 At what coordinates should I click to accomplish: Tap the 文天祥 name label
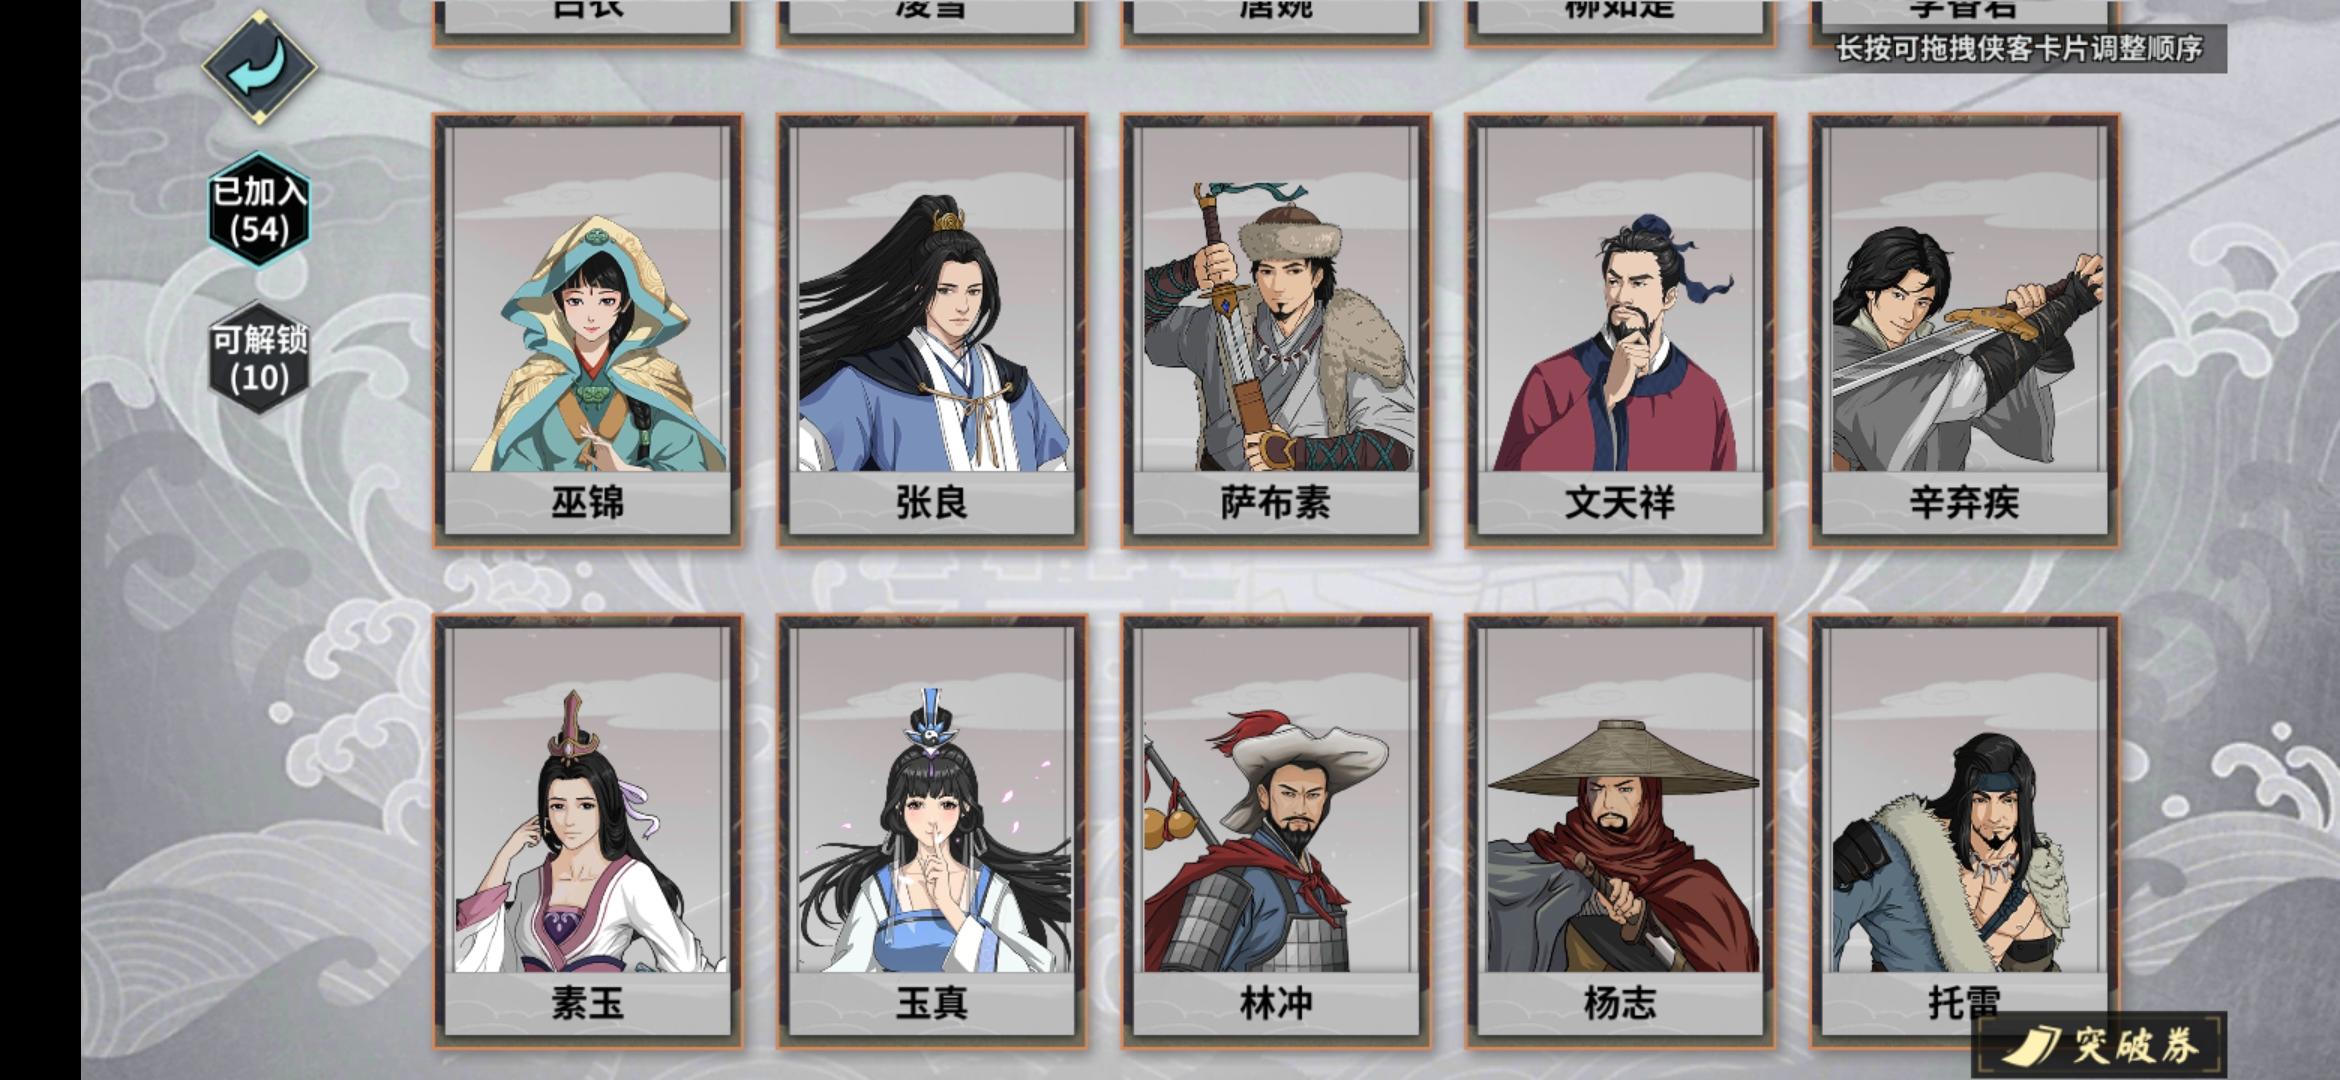point(1620,502)
